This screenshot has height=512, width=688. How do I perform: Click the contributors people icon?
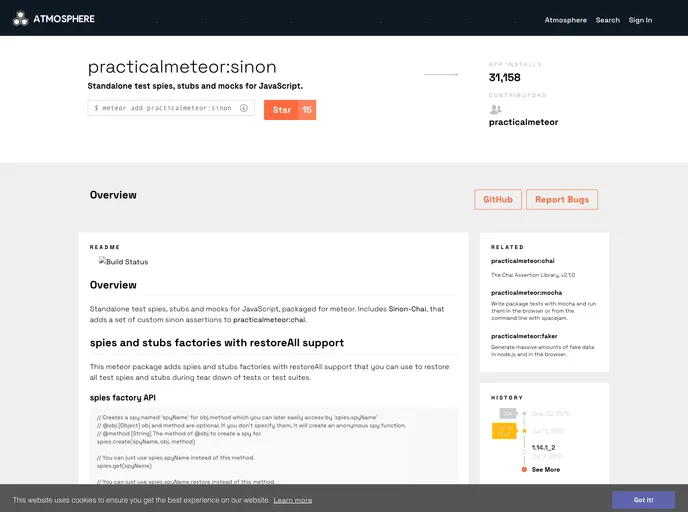pyautogui.click(x=495, y=109)
